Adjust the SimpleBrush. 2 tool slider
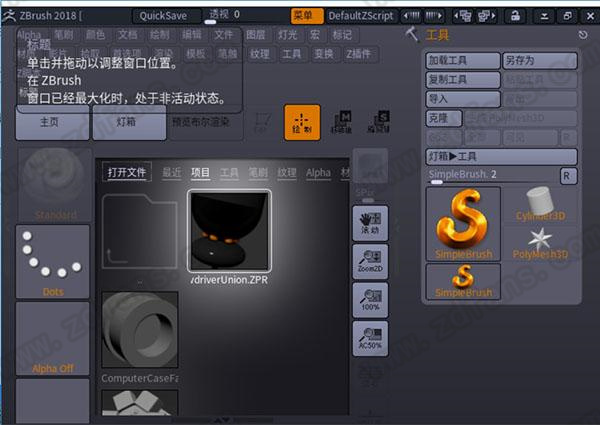 coord(492,176)
